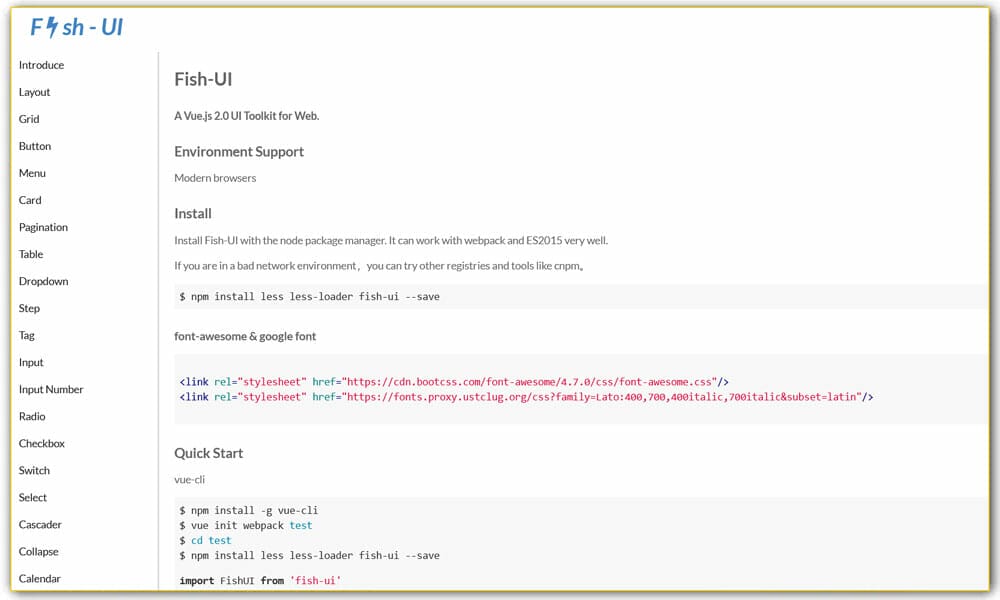
Task: Navigate to Menu component docs
Action: click(32, 173)
